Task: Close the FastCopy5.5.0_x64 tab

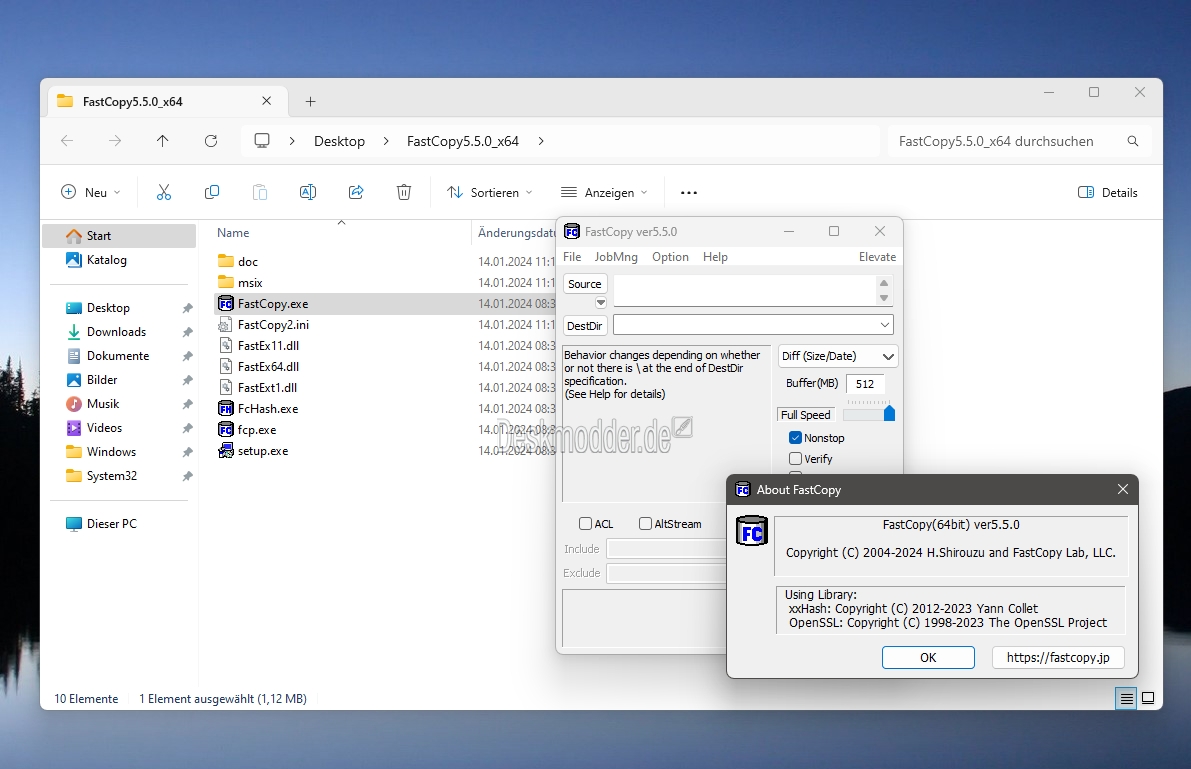Action: pyautogui.click(x=267, y=101)
